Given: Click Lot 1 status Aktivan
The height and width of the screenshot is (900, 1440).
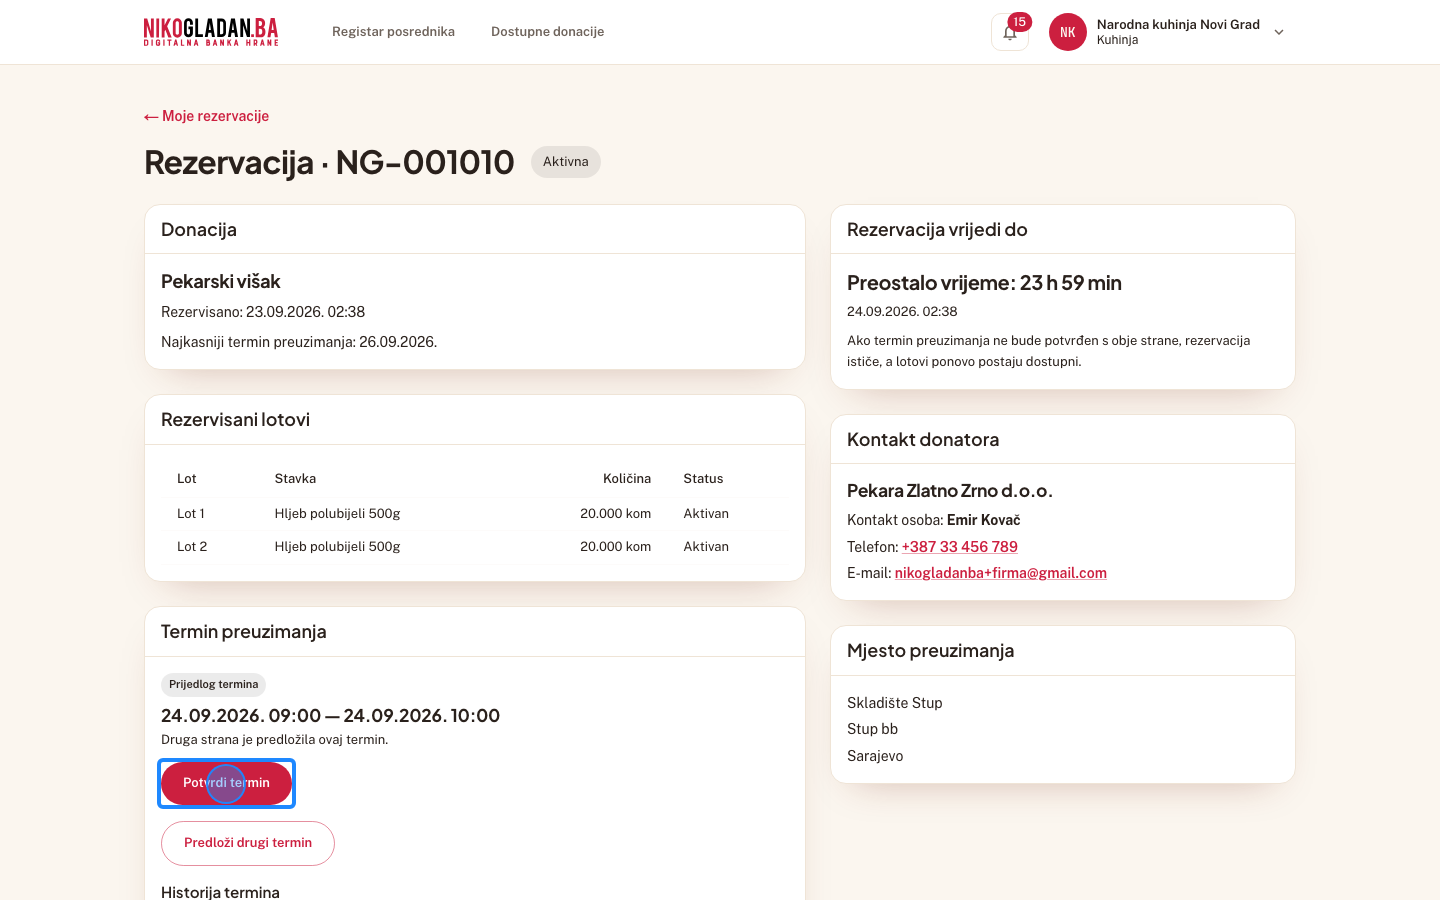Looking at the screenshot, I should 706,514.
